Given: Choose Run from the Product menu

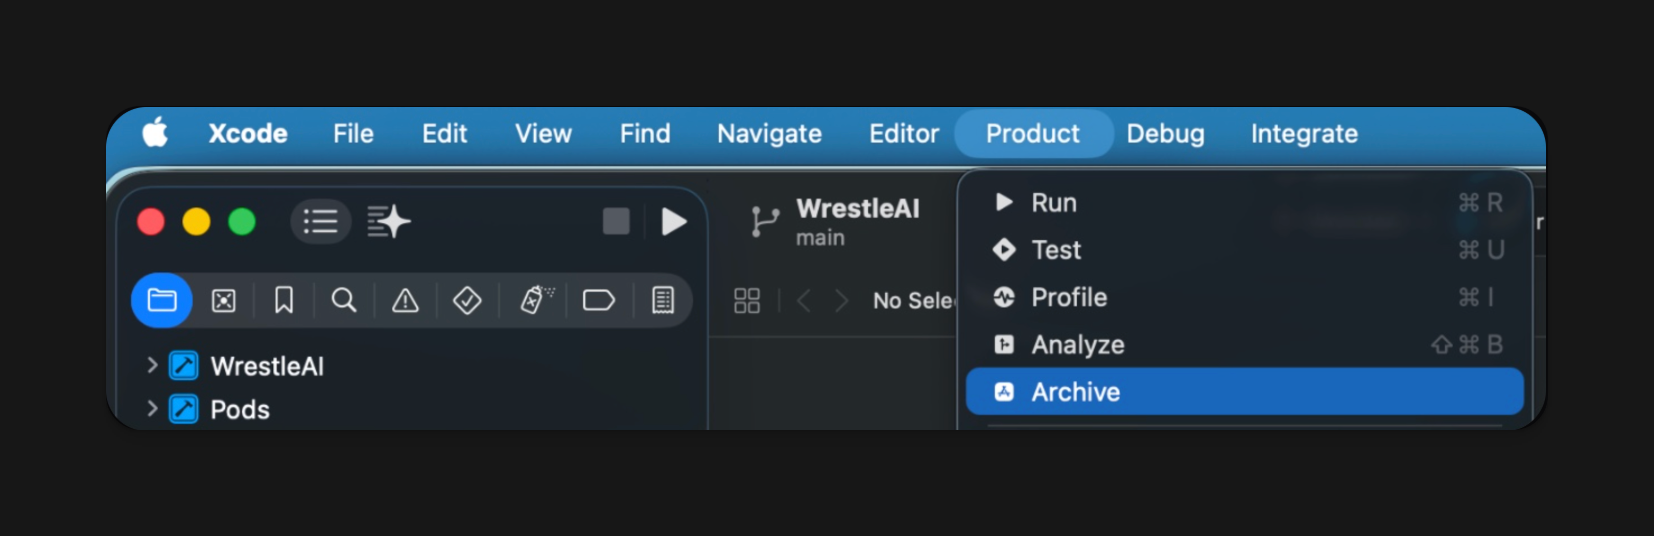Looking at the screenshot, I should pyautogui.click(x=1244, y=203).
